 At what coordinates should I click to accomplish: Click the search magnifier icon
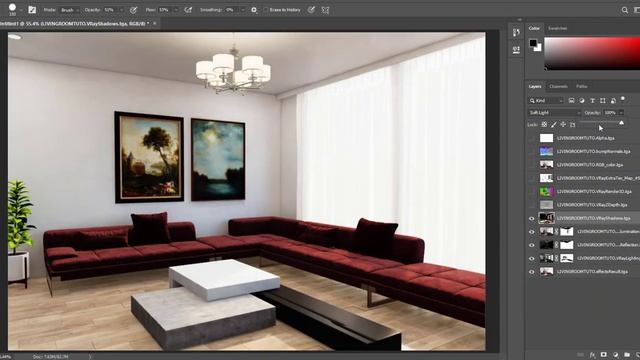(x=624, y=10)
